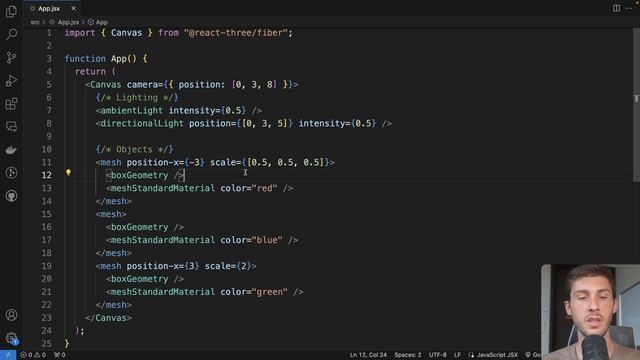
Task: Click the lightbulb code action on line 12
Action: 68,173
